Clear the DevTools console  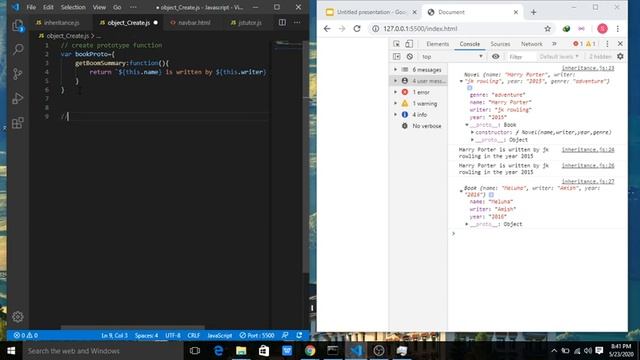pyautogui.click(x=409, y=57)
